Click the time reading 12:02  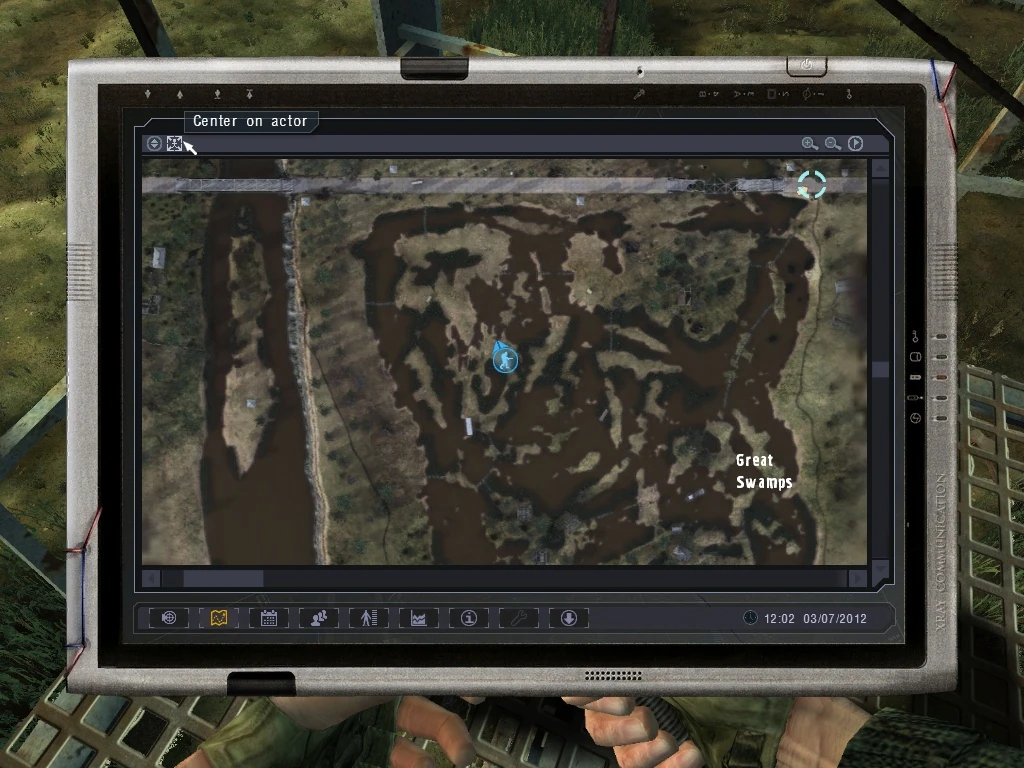(x=779, y=618)
